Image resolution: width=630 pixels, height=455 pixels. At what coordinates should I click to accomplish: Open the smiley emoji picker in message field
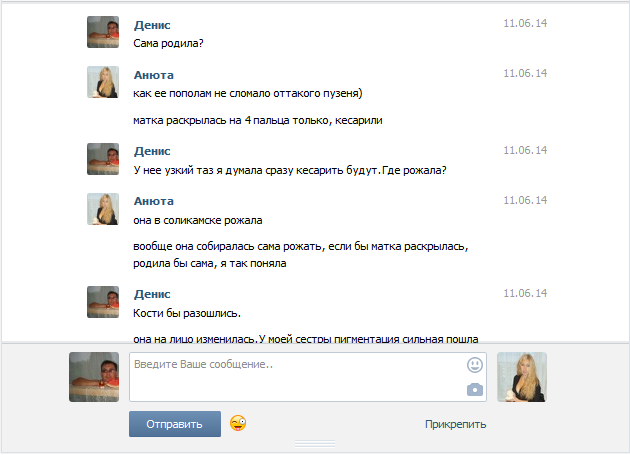(475, 365)
